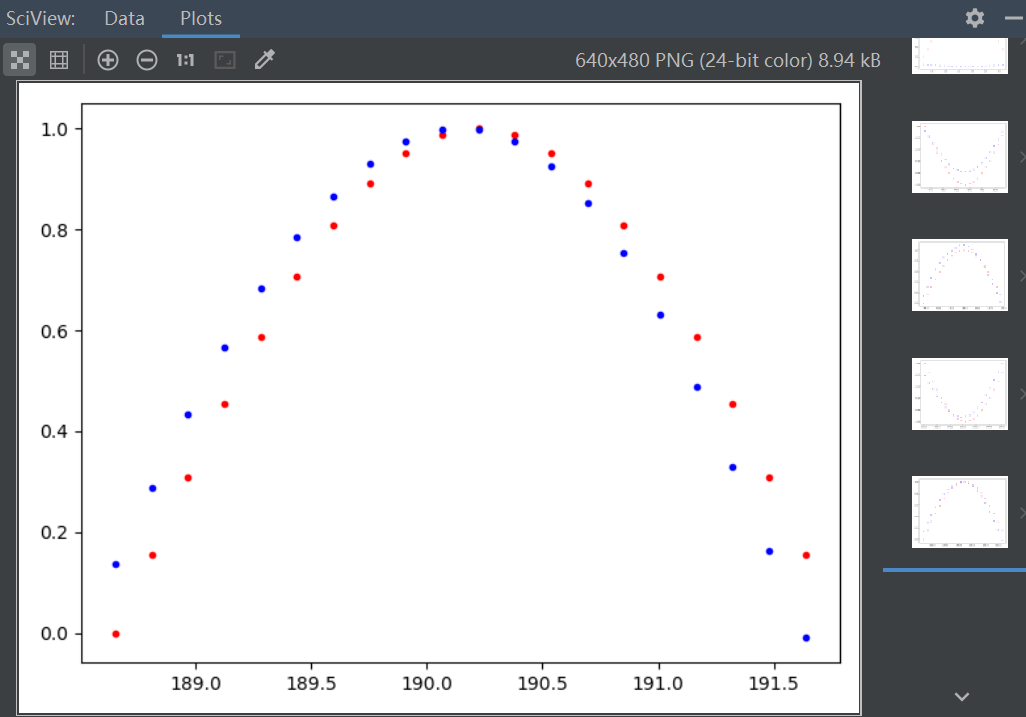
Task: Switch to the Data tab
Action: coord(124,18)
